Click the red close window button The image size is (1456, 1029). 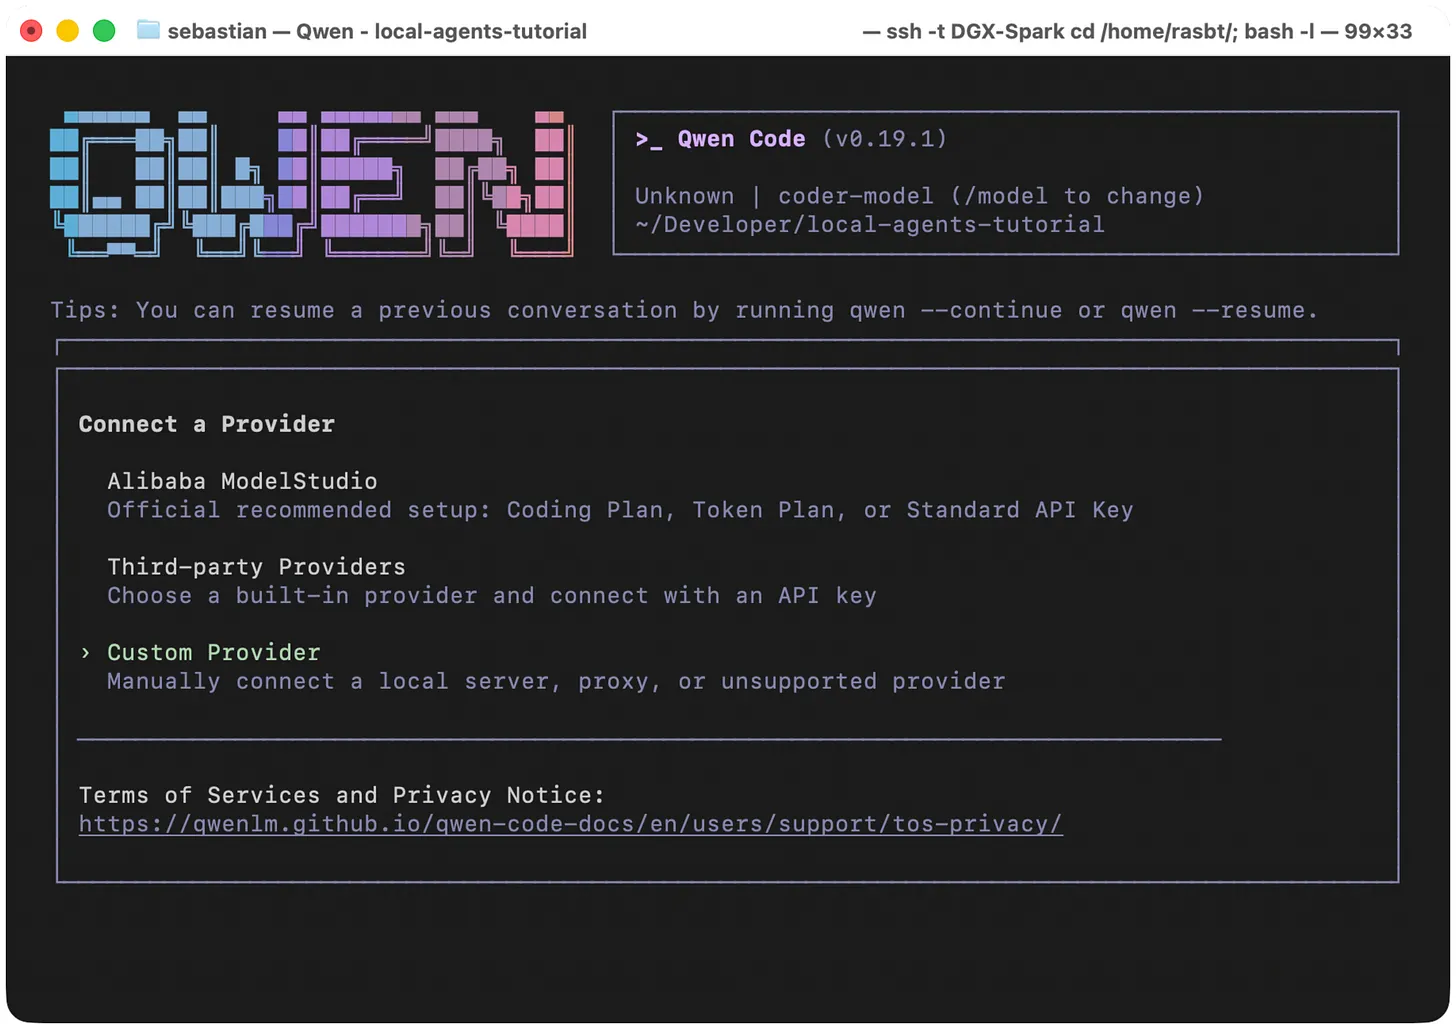(31, 31)
